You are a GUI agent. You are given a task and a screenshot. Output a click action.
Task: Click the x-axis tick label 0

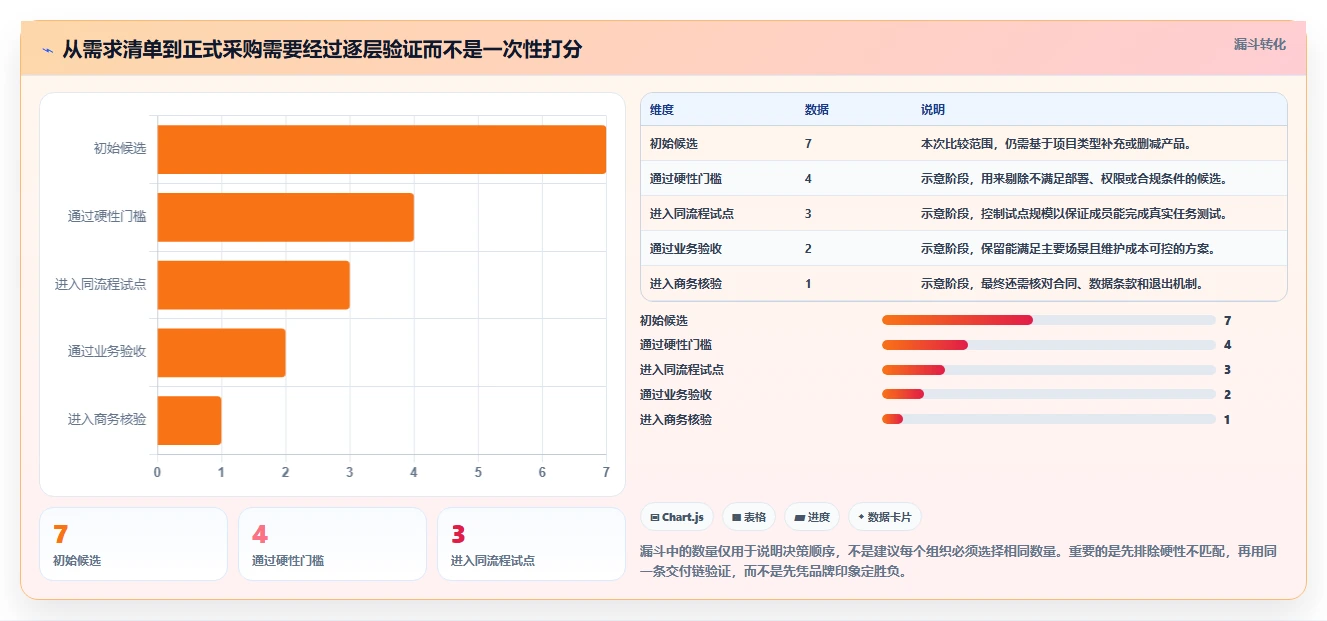pyautogui.click(x=157, y=472)
